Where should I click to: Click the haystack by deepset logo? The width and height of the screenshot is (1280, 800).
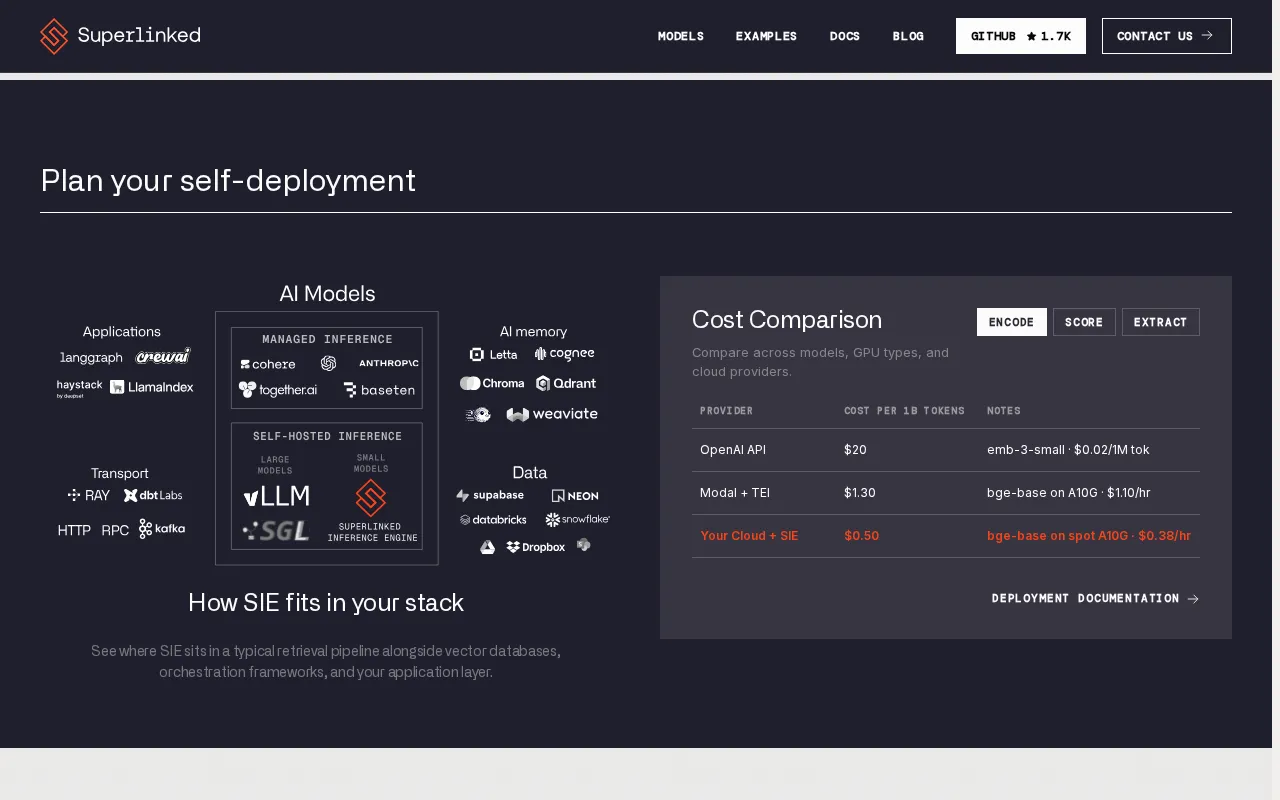(80, 388)
